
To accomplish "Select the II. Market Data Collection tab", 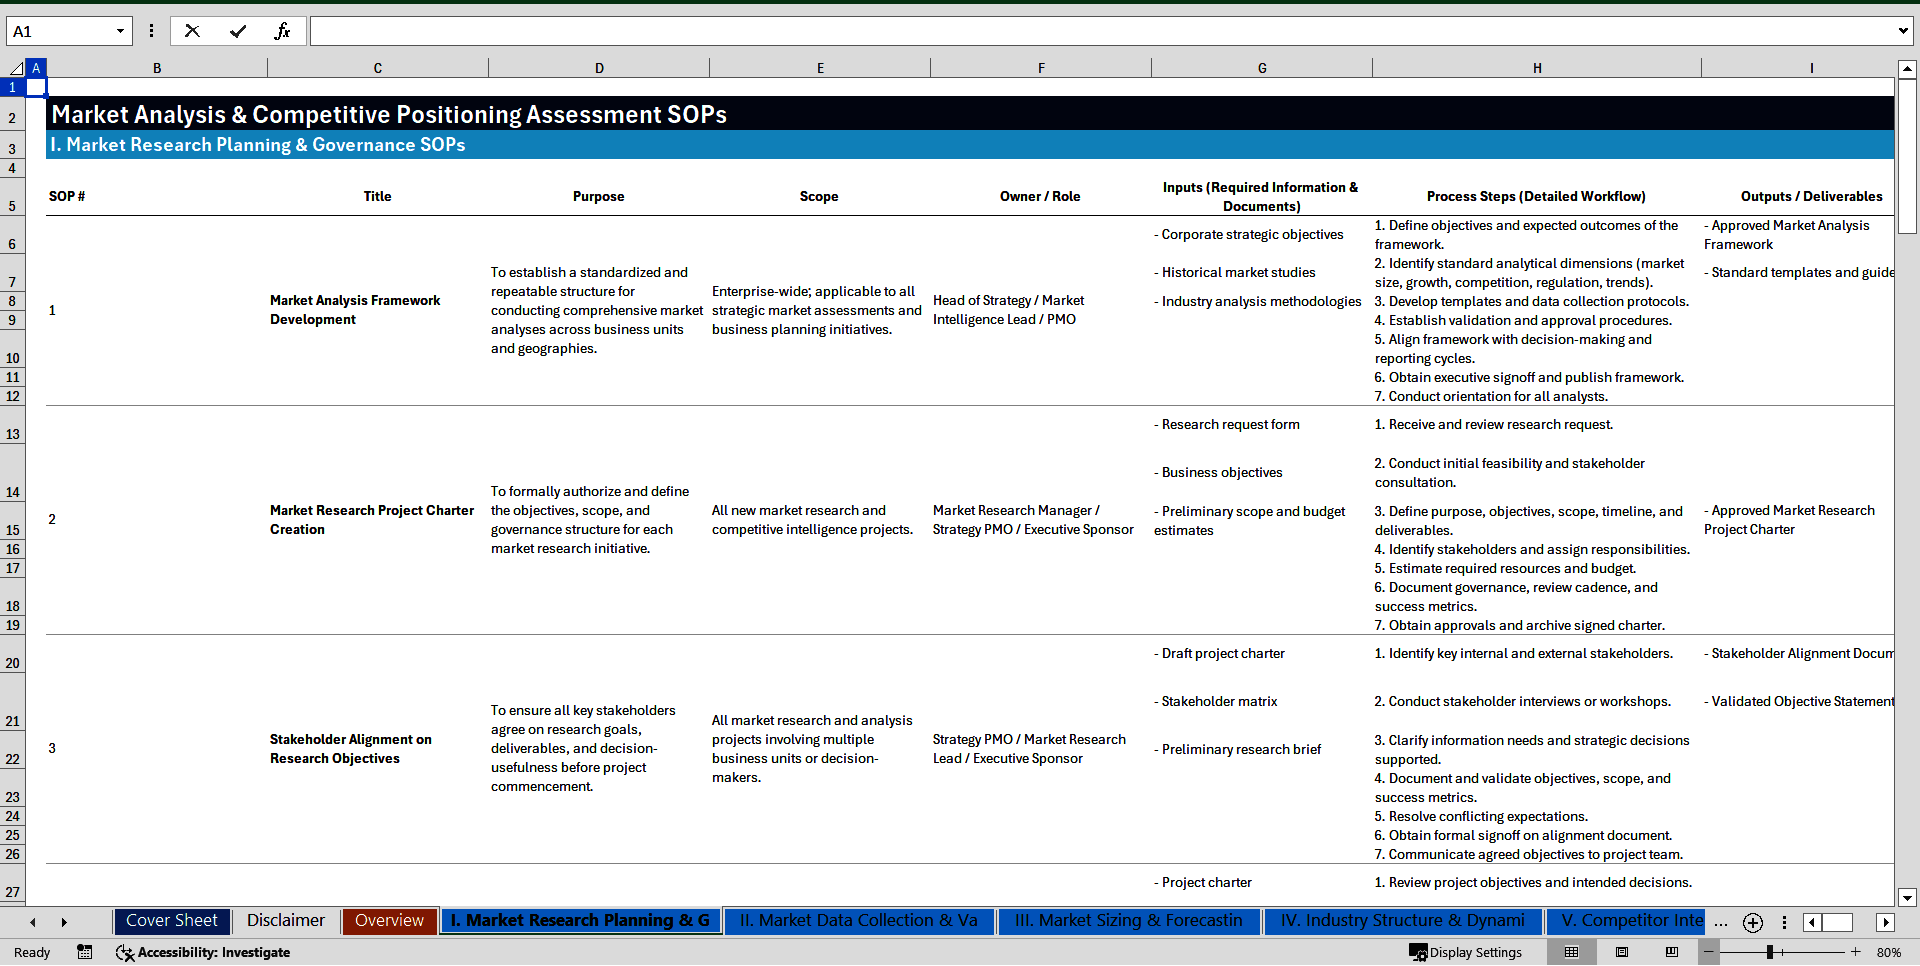I will 858,921.
